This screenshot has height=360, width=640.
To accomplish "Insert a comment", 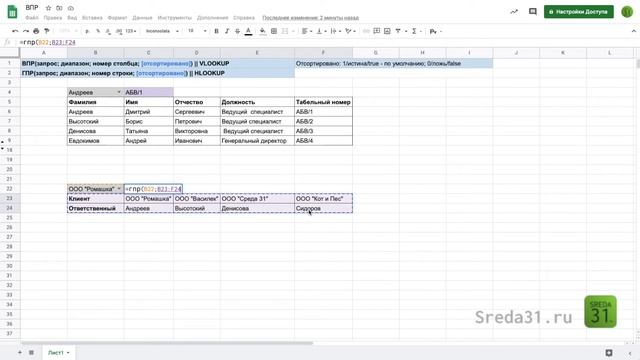I will [x=376, y=31].
